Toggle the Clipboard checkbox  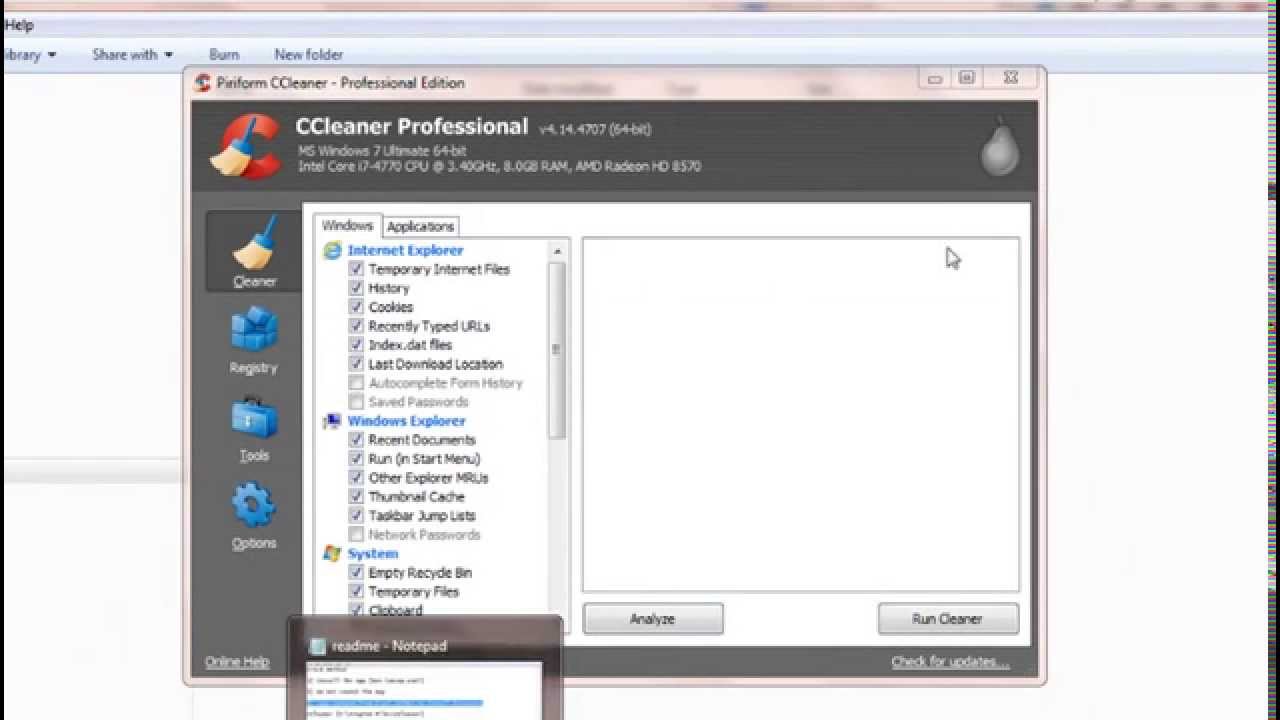pos(356,610)
